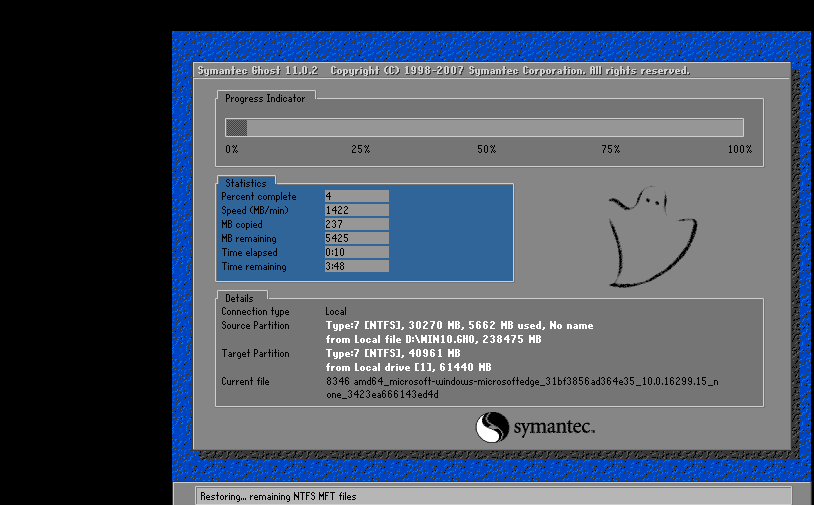Click the Symantec Ghost 11.0.2 title text
The width and height of the screenshot is (814, 505).
pyautogui.click(x=257, y=71)
